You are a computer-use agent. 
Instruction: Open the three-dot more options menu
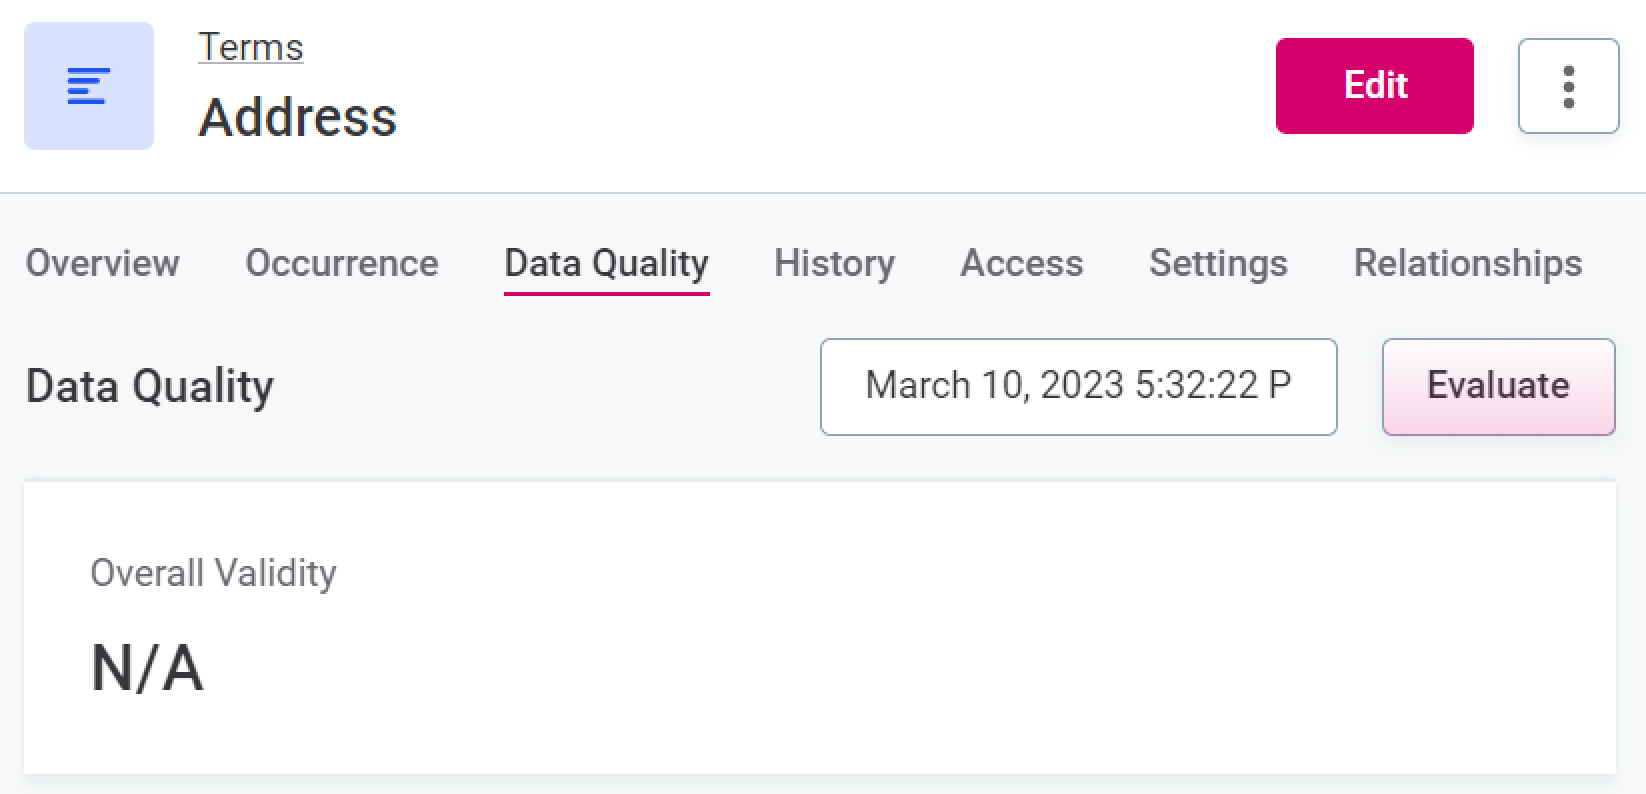click(1568, 86)
